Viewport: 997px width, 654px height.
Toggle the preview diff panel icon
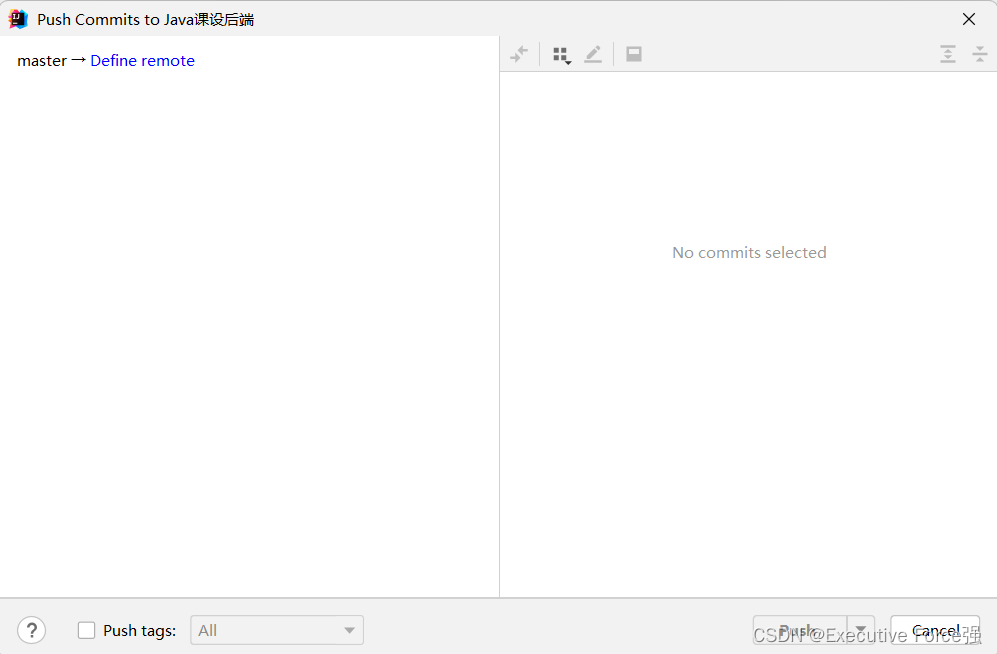pos(634,54)
